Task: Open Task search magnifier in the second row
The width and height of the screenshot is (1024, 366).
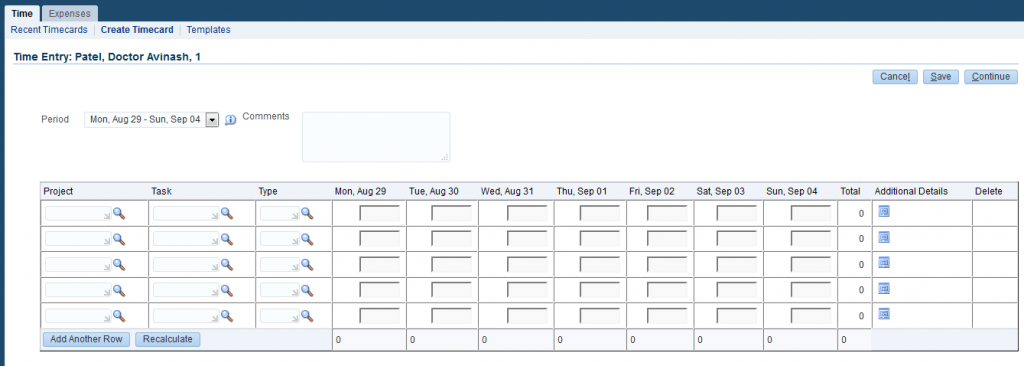Action: (x=227, y=239)
